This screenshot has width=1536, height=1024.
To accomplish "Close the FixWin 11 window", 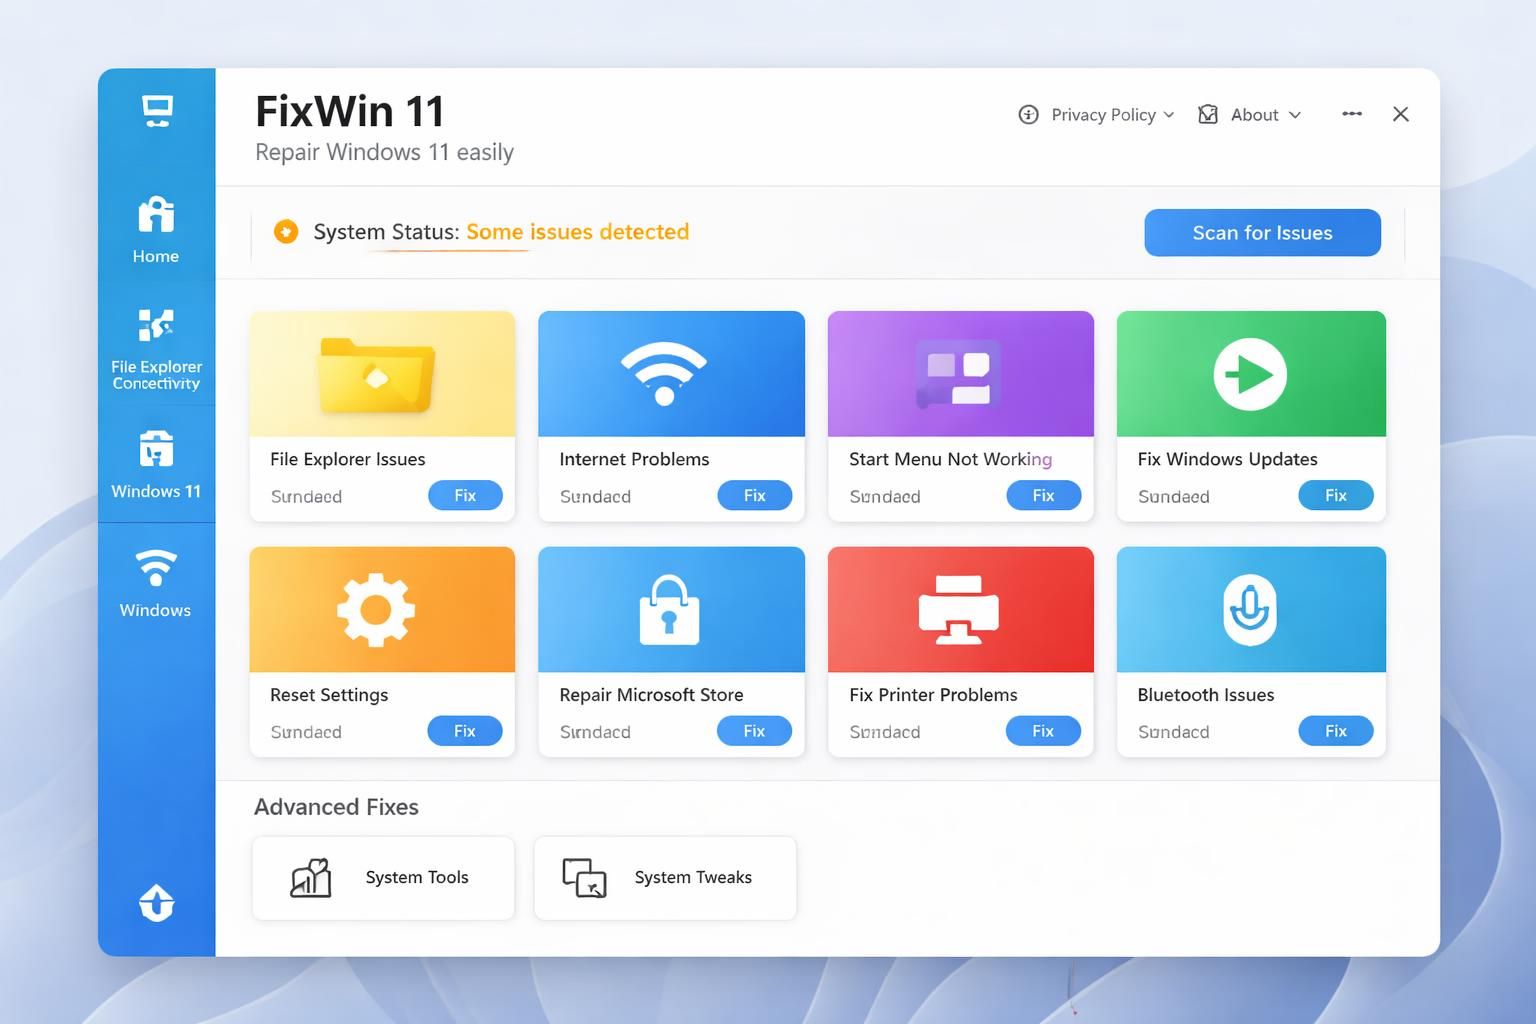I will pos(1401,114).
